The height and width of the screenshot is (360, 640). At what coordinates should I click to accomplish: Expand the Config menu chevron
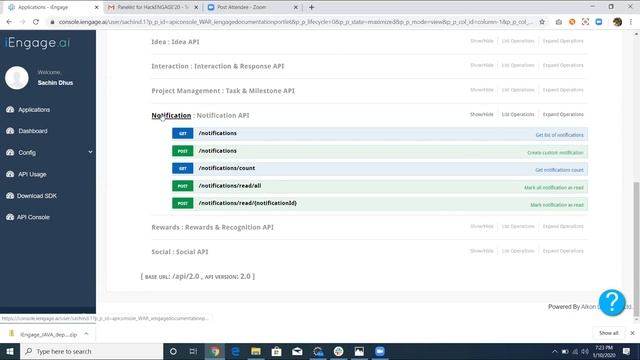90,152
